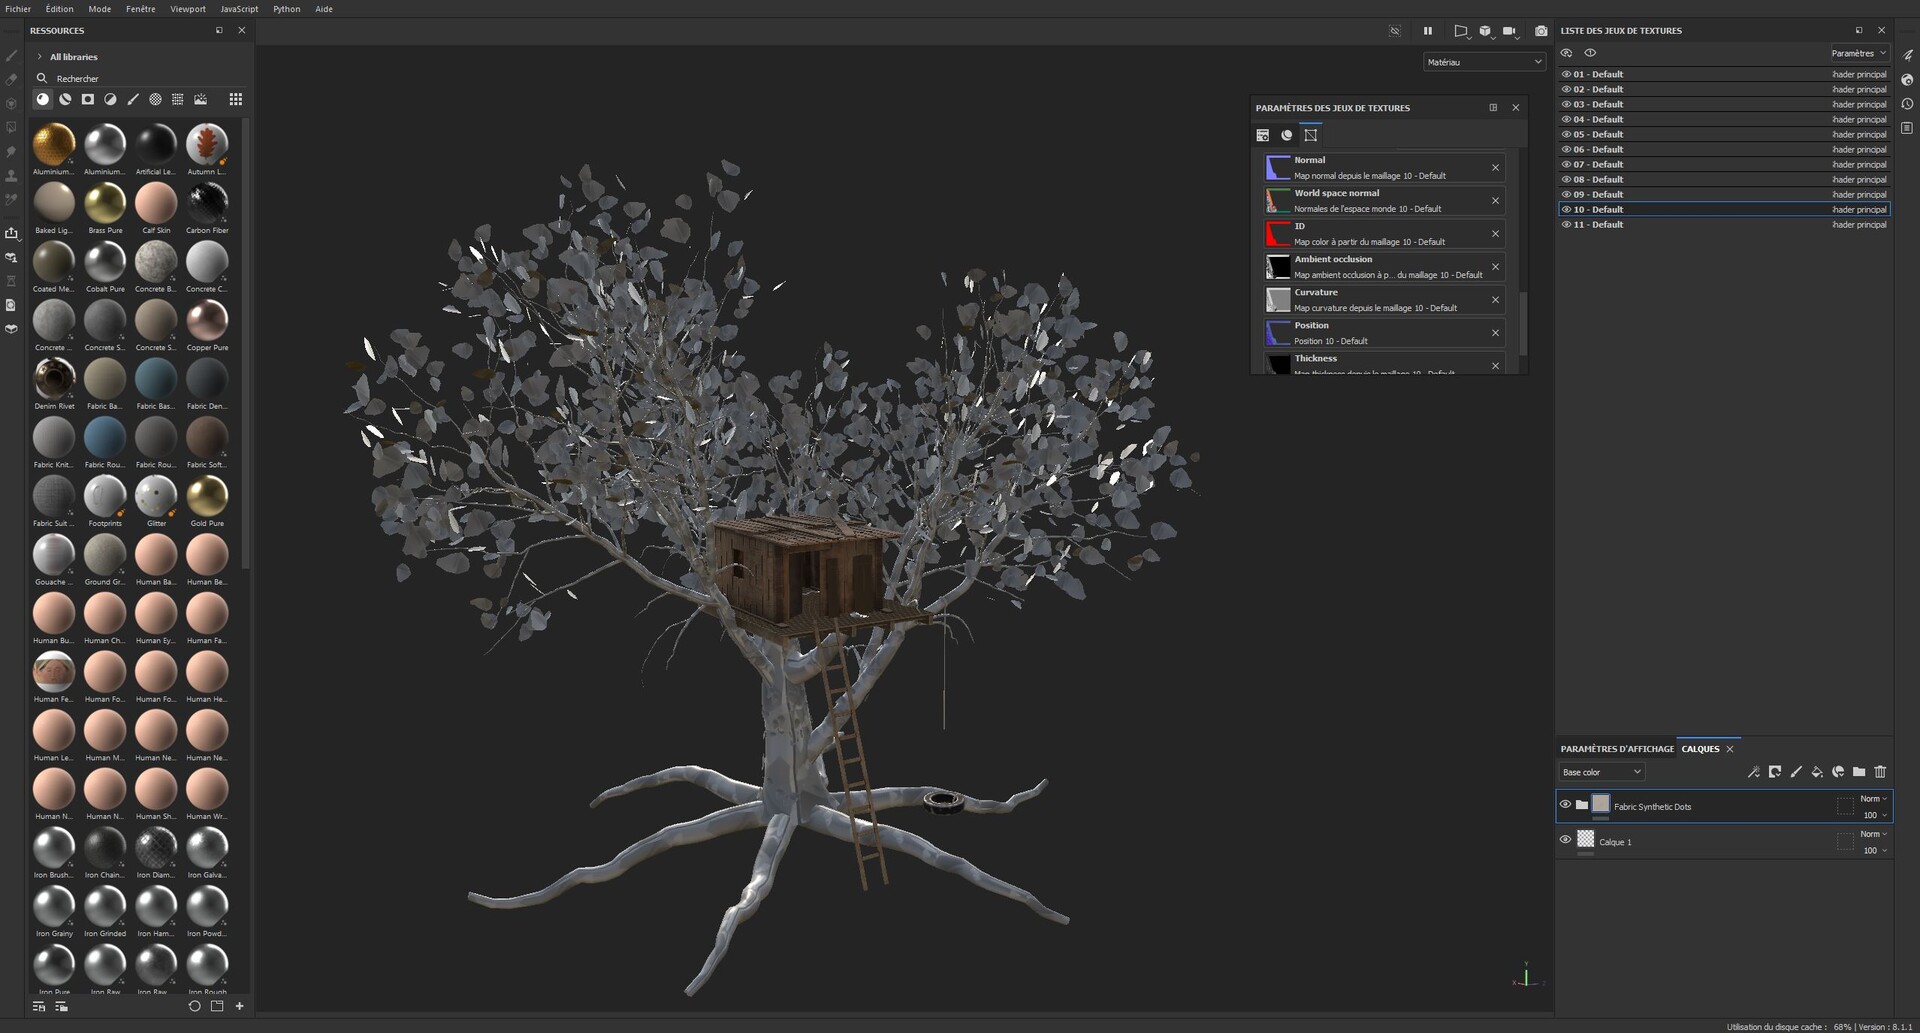Click the add folder icon in layers

[x=1859, y=772]
